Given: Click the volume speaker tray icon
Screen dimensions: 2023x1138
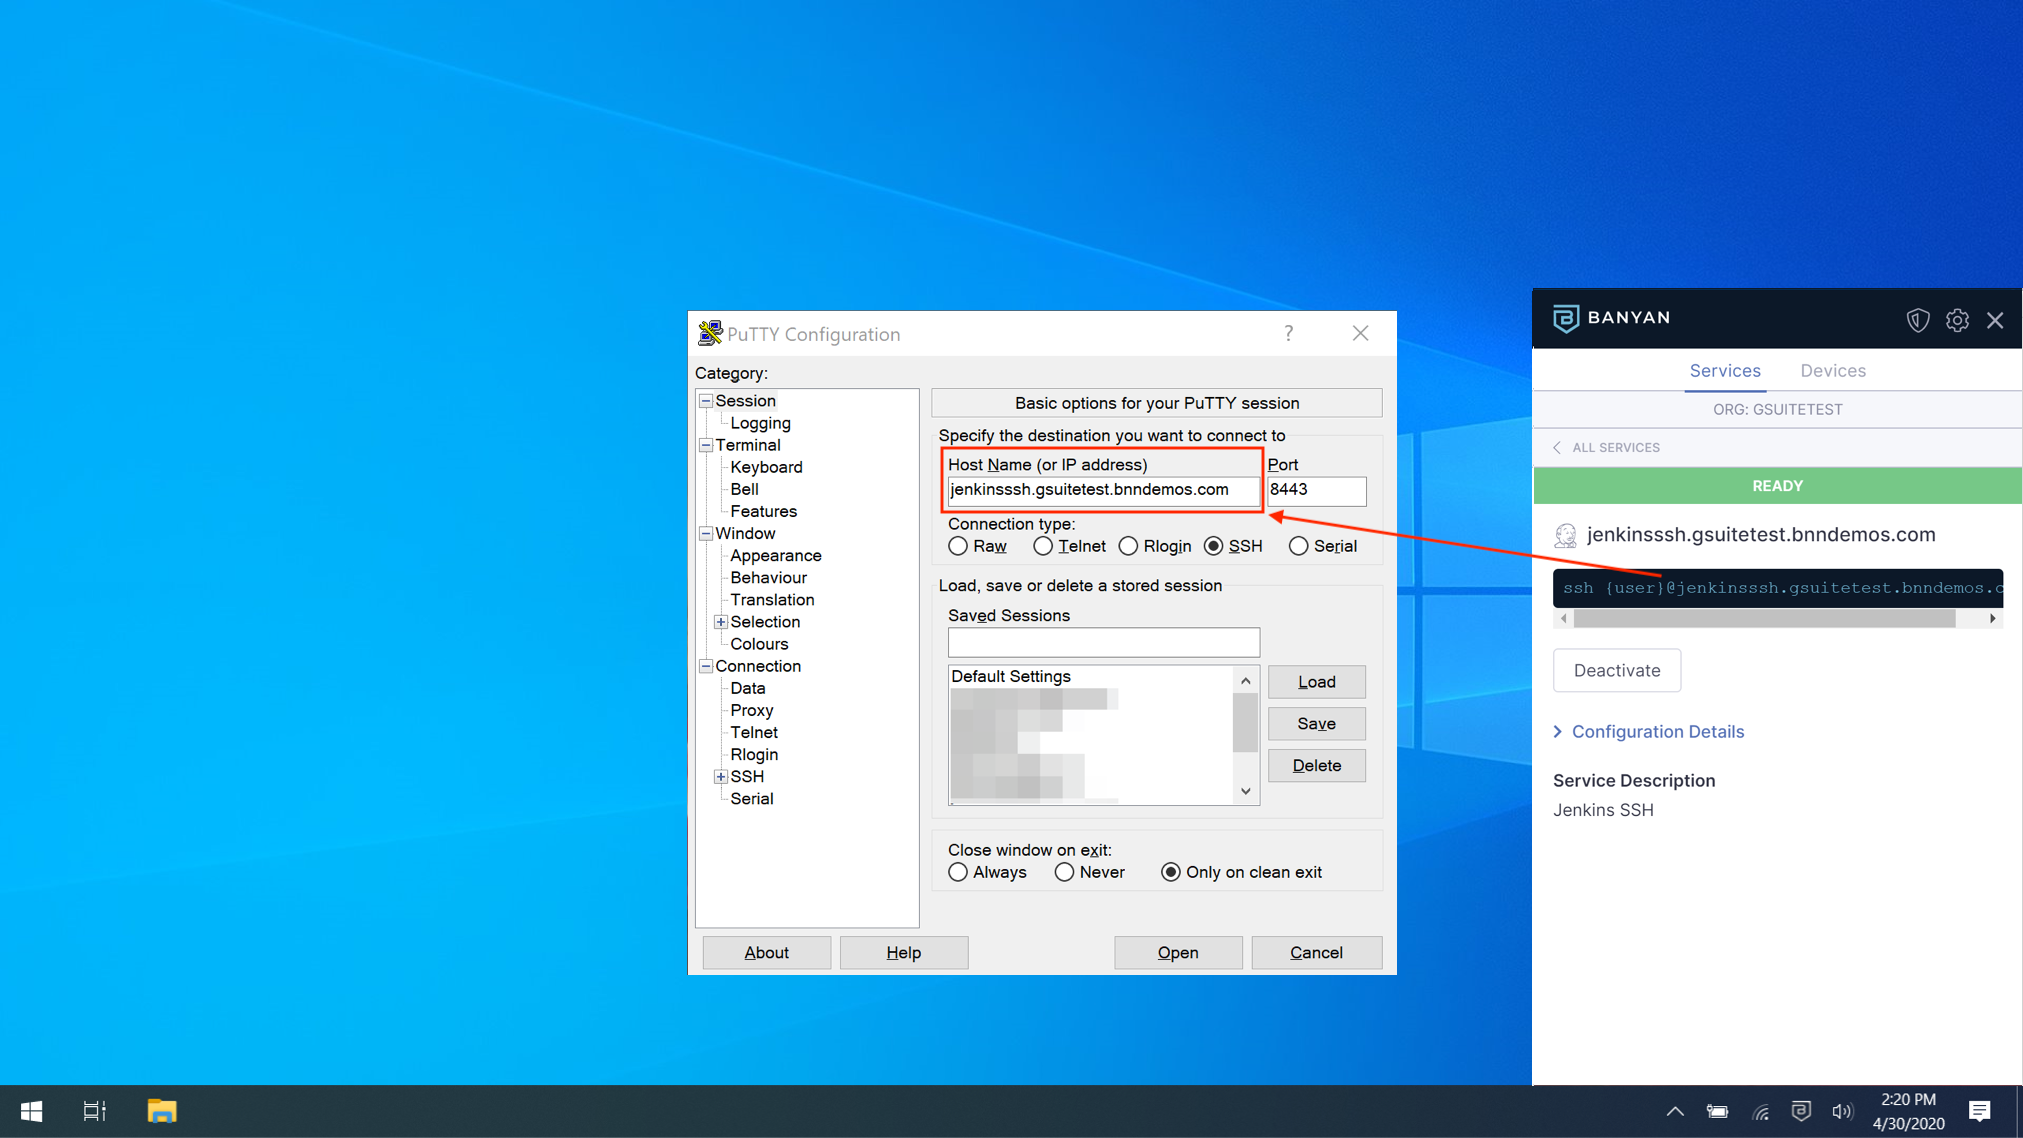Looking at the screenshot, I should tap(1842, 1111).
